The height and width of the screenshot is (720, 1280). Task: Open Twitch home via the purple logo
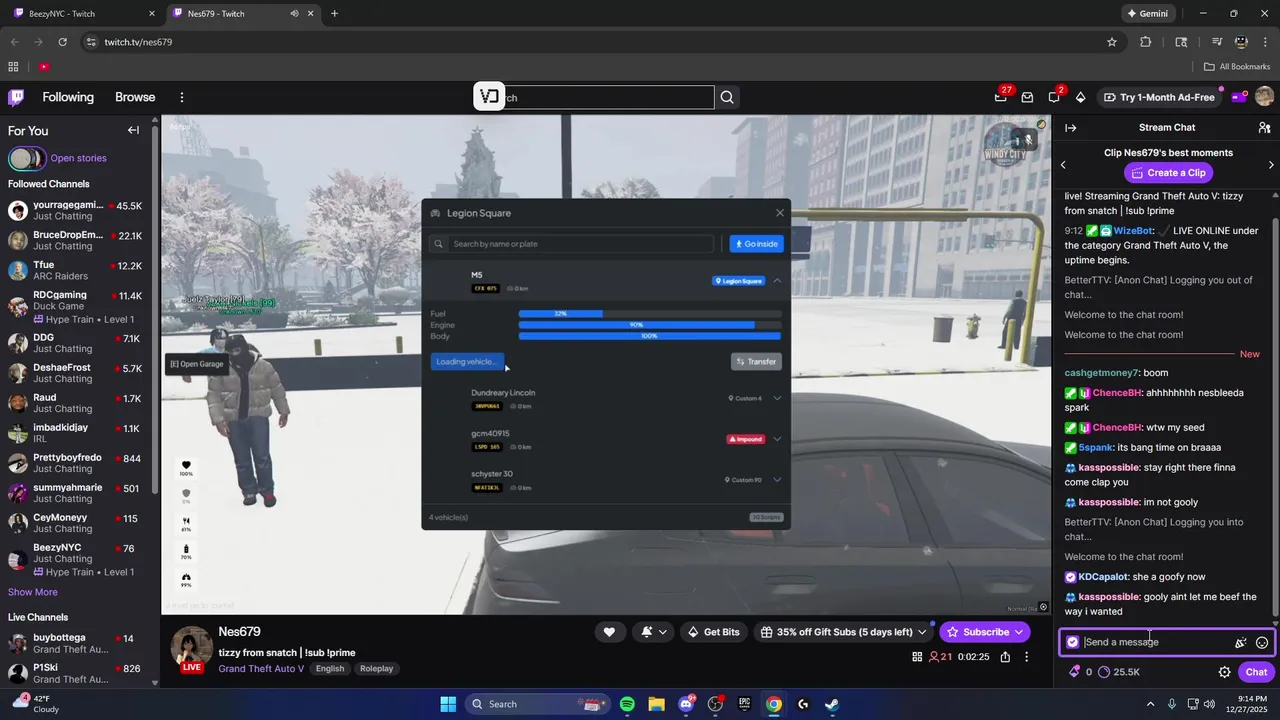click(16, 97)
